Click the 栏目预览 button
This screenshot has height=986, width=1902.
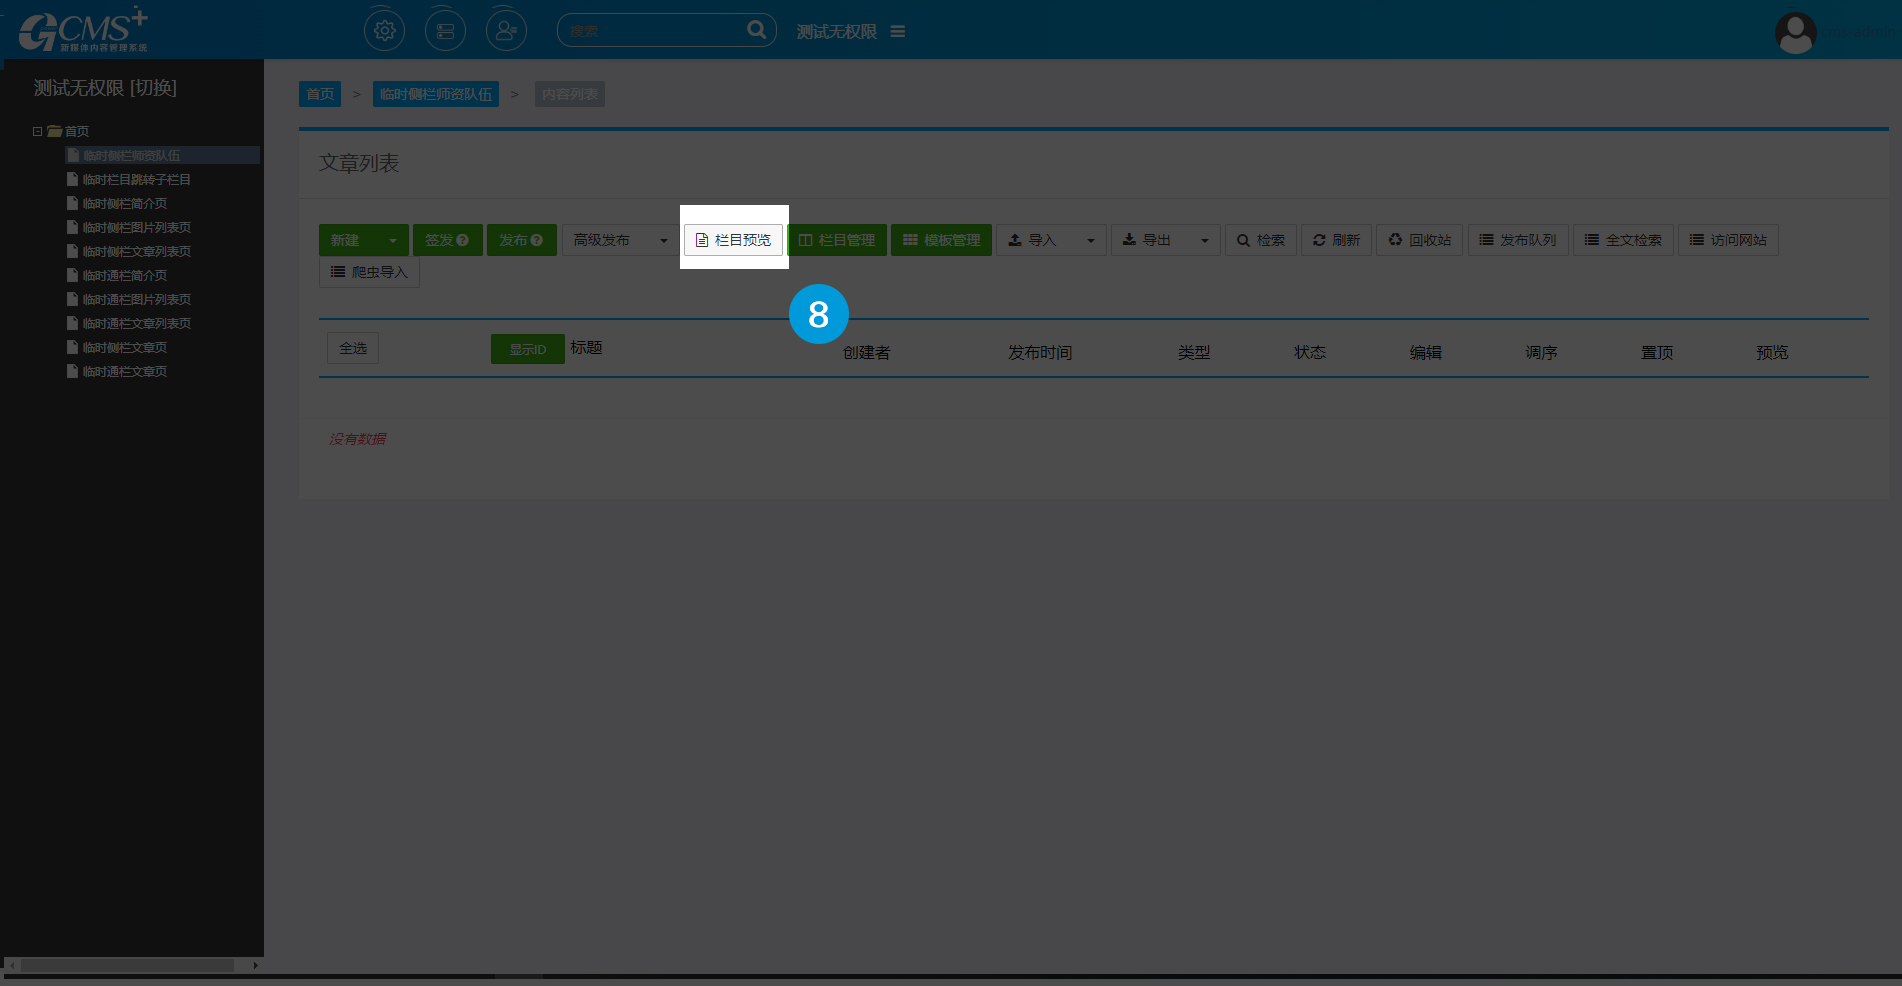734,240
